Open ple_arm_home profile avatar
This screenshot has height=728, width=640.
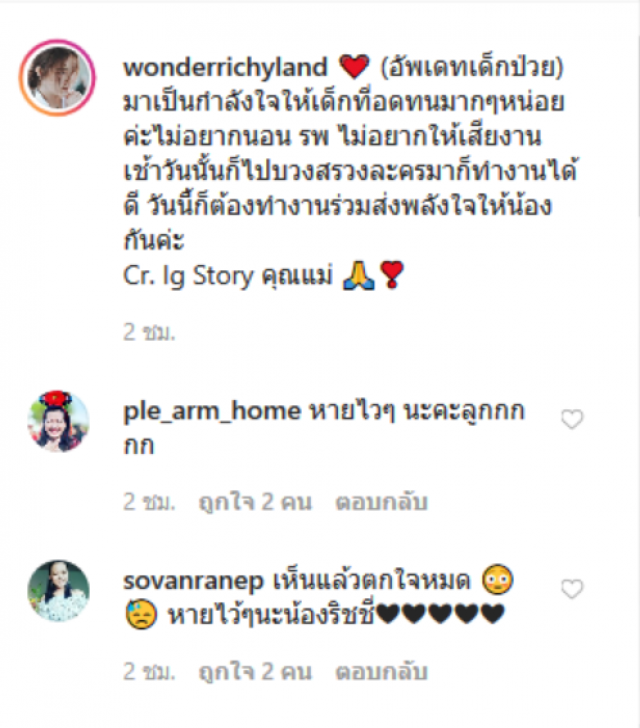coord(58,422)
